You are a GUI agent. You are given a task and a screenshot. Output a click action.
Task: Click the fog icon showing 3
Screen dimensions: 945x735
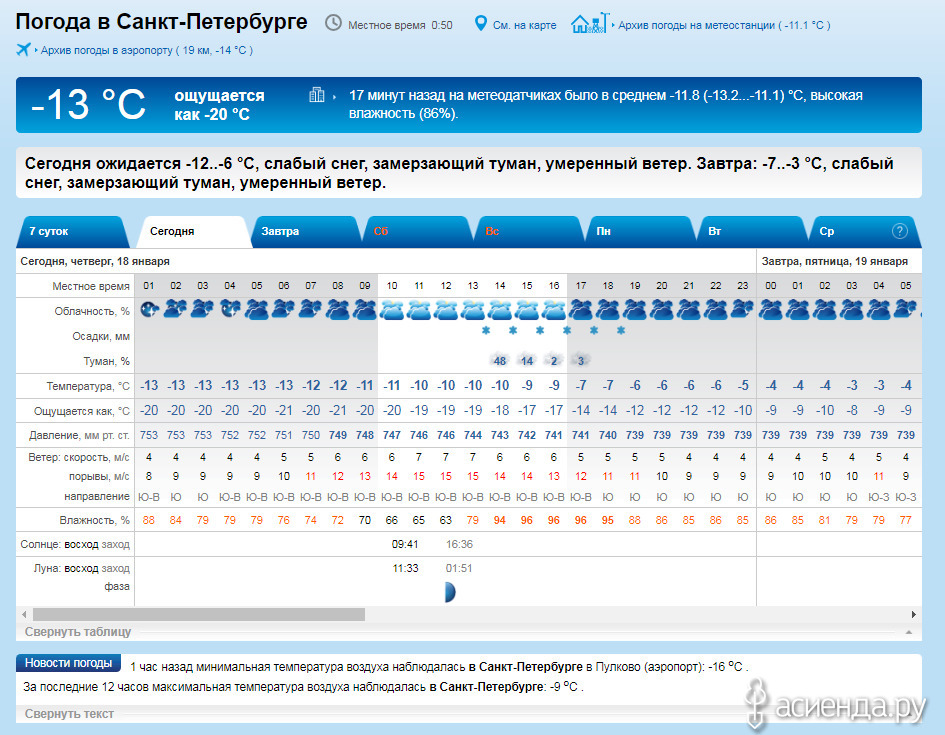580,360
